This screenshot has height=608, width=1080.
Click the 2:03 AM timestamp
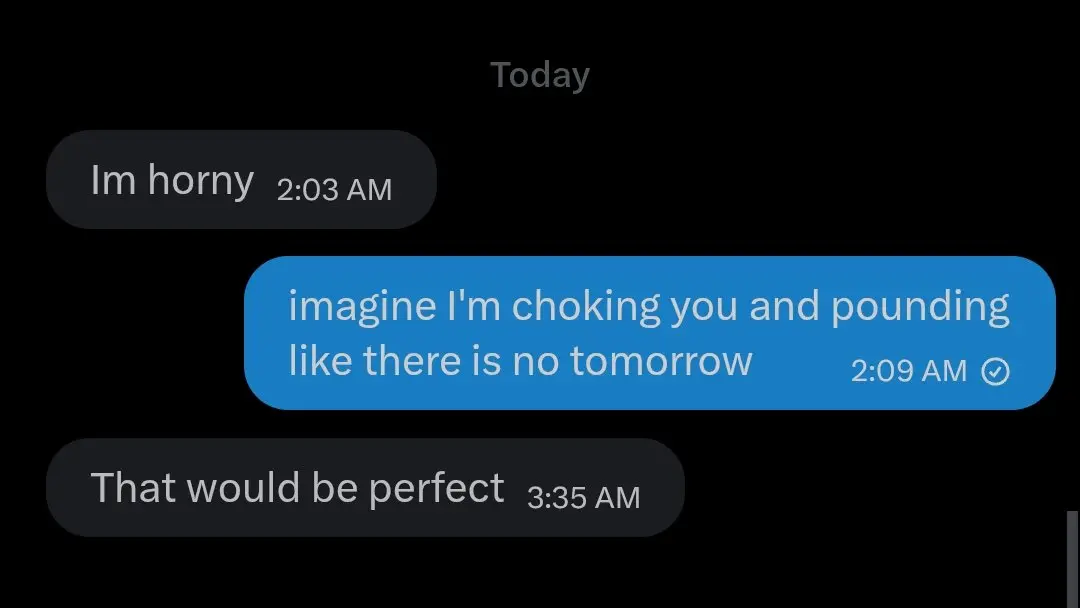334,189
